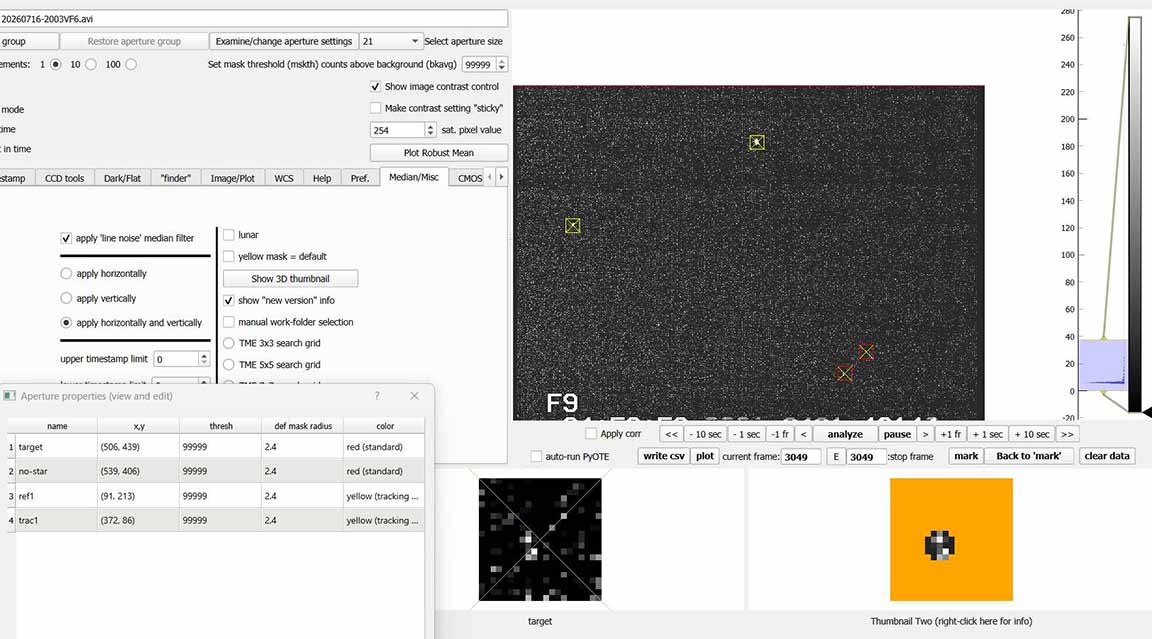
Task: Pause the video playback
Action: 897,434
